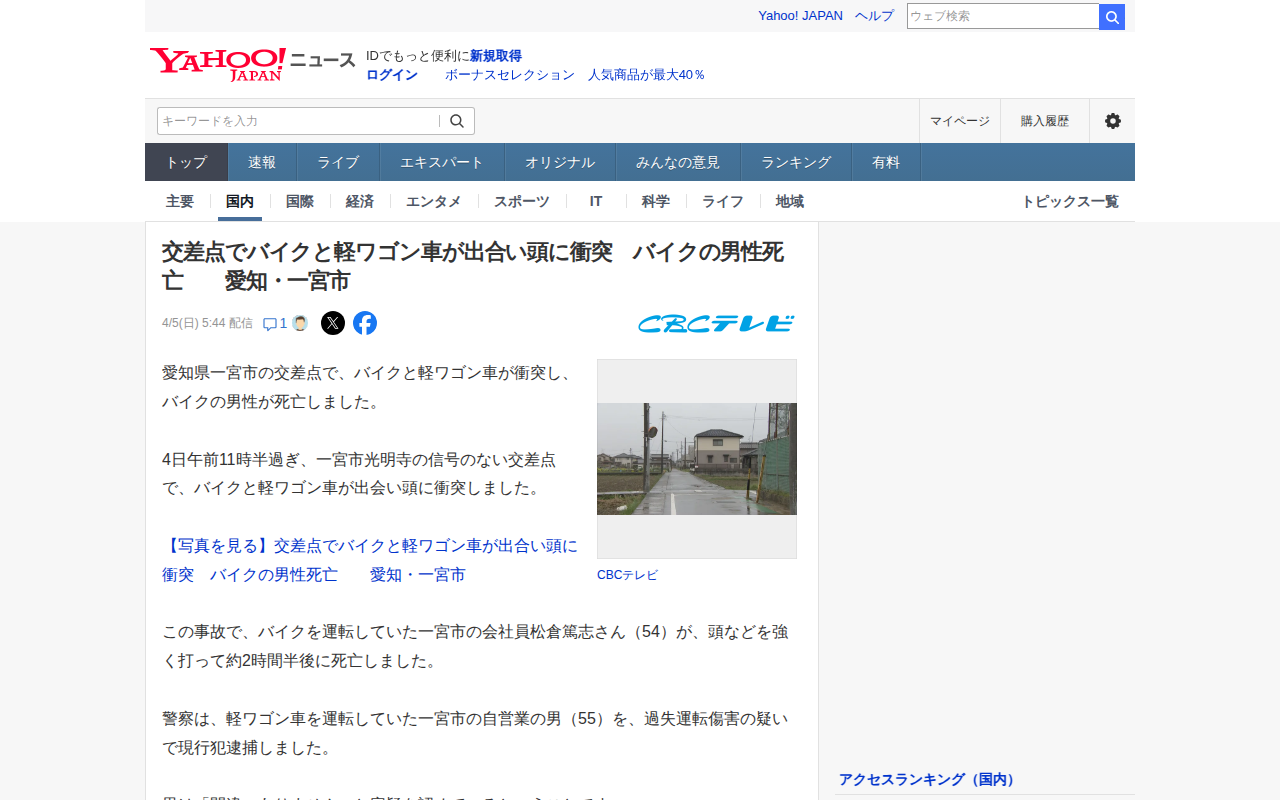Select the ライブ tab
Image resolution: width=1280 pixels, height=800 pixels.
338,162
